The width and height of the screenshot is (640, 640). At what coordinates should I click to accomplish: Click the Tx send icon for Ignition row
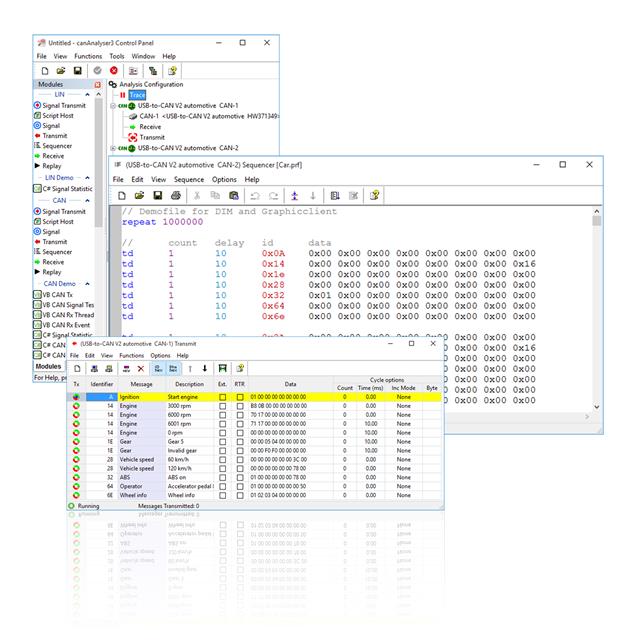tap(77, 397)
